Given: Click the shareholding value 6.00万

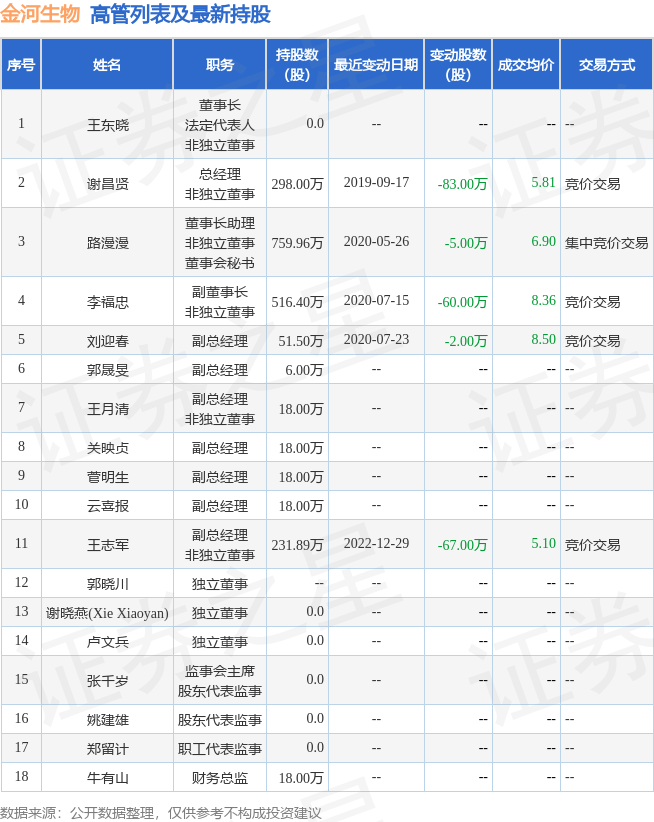Looking at the screenshot, I should (304, 370).
